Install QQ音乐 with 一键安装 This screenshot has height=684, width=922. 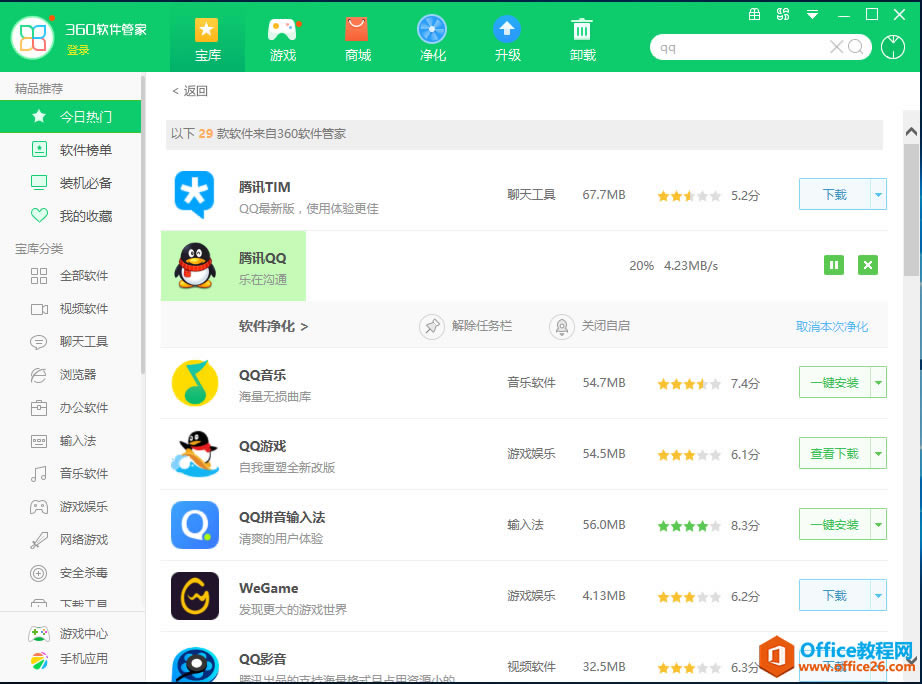tap(834, 382)
